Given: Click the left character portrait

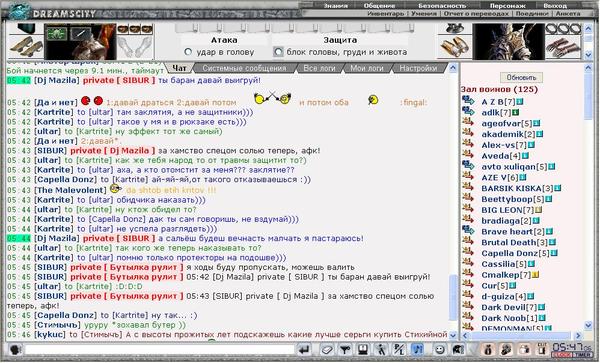Looking at the screenshot, I should click(80, 41).
